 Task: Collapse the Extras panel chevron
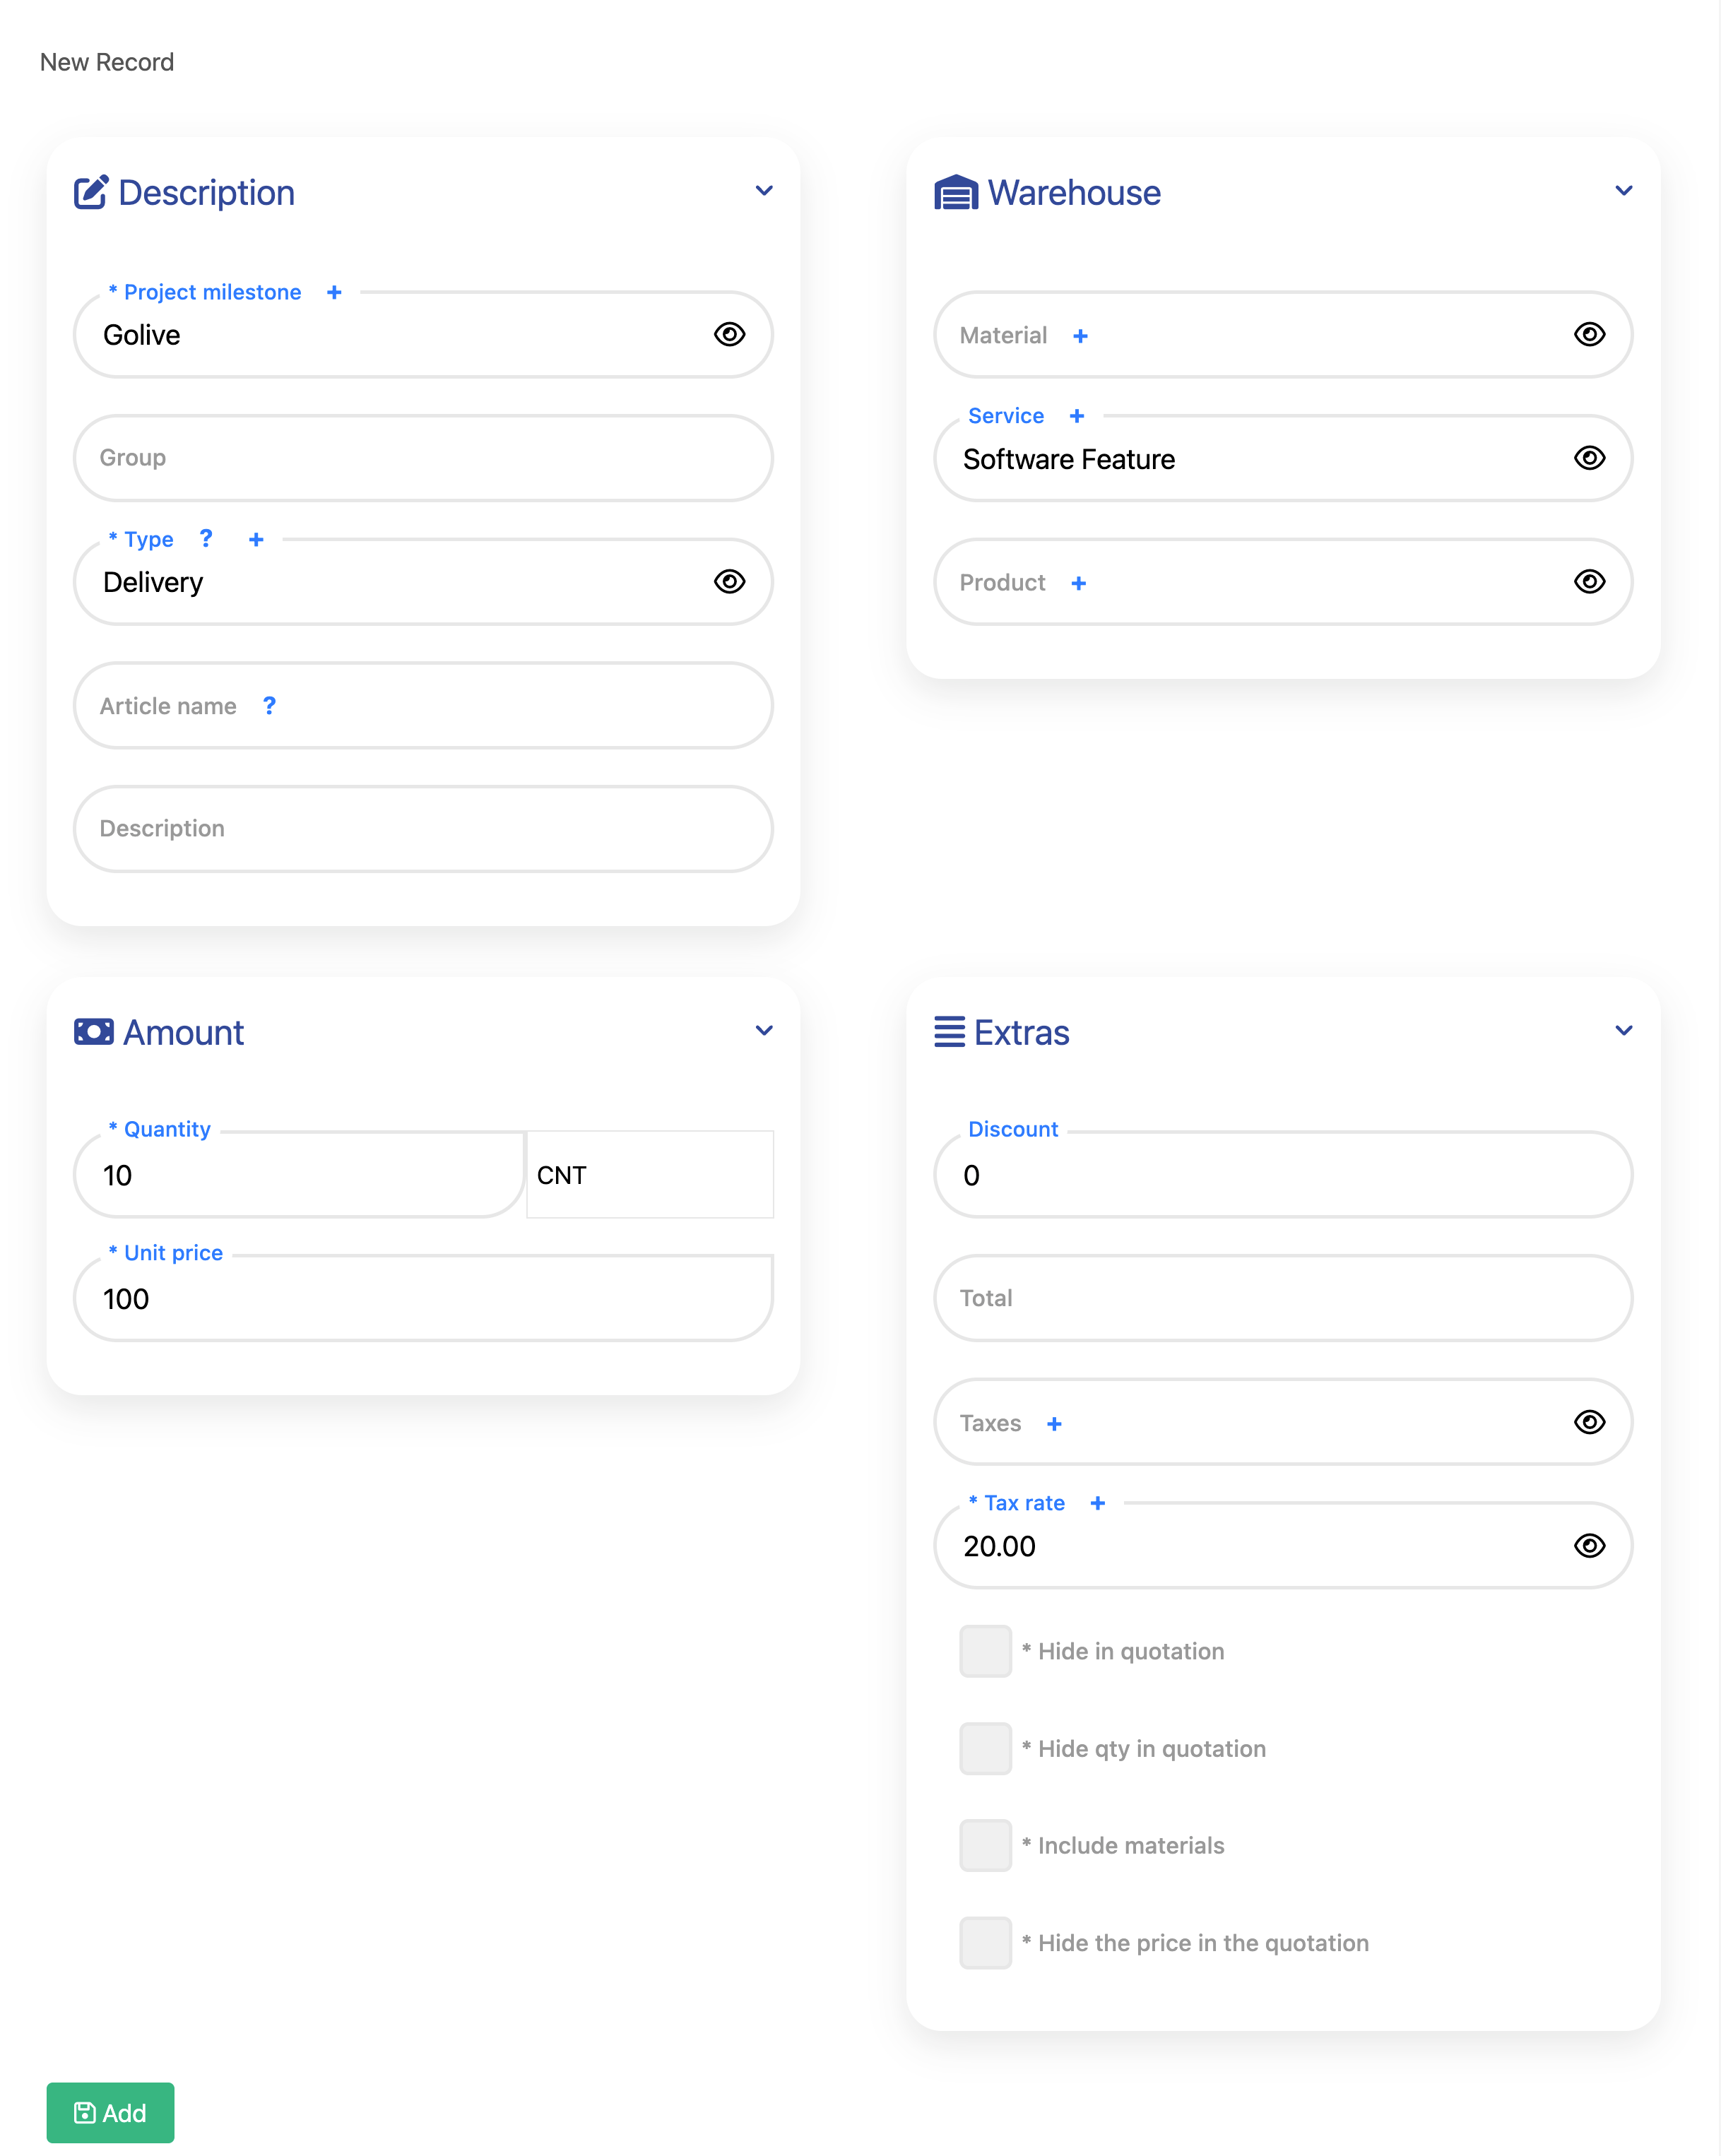click(1624, 1031)
